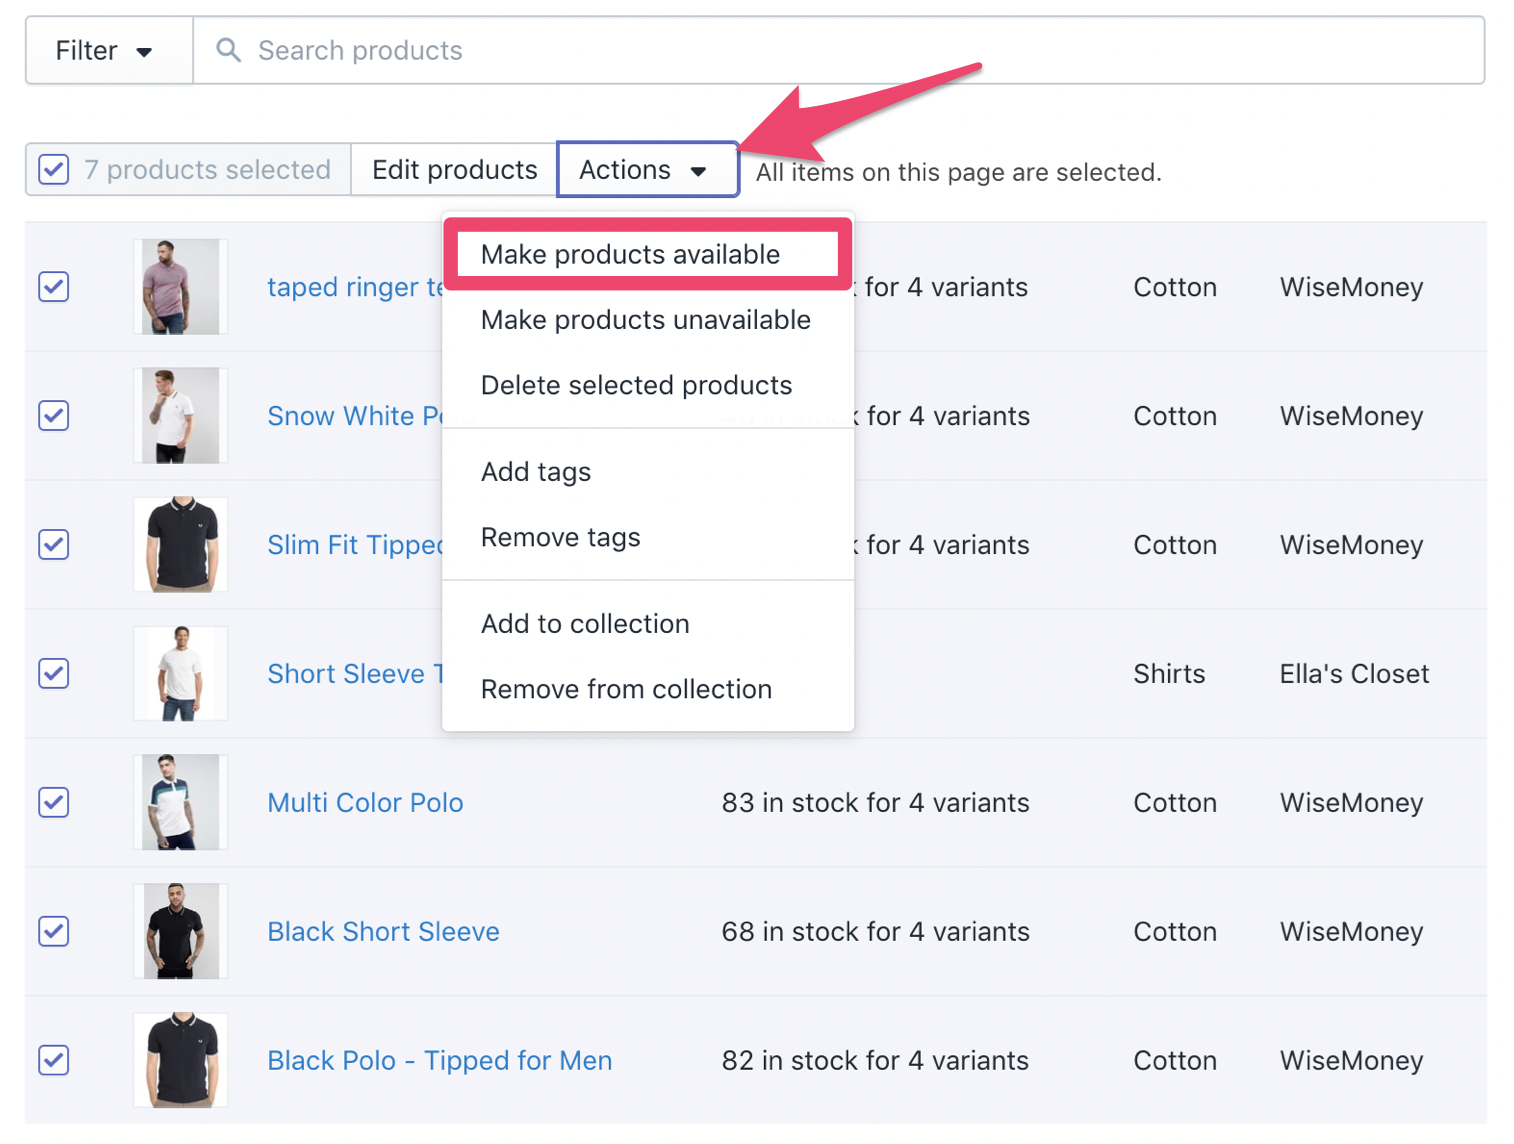
Task: Choose Make products unavailable
Action: point(647,320)
